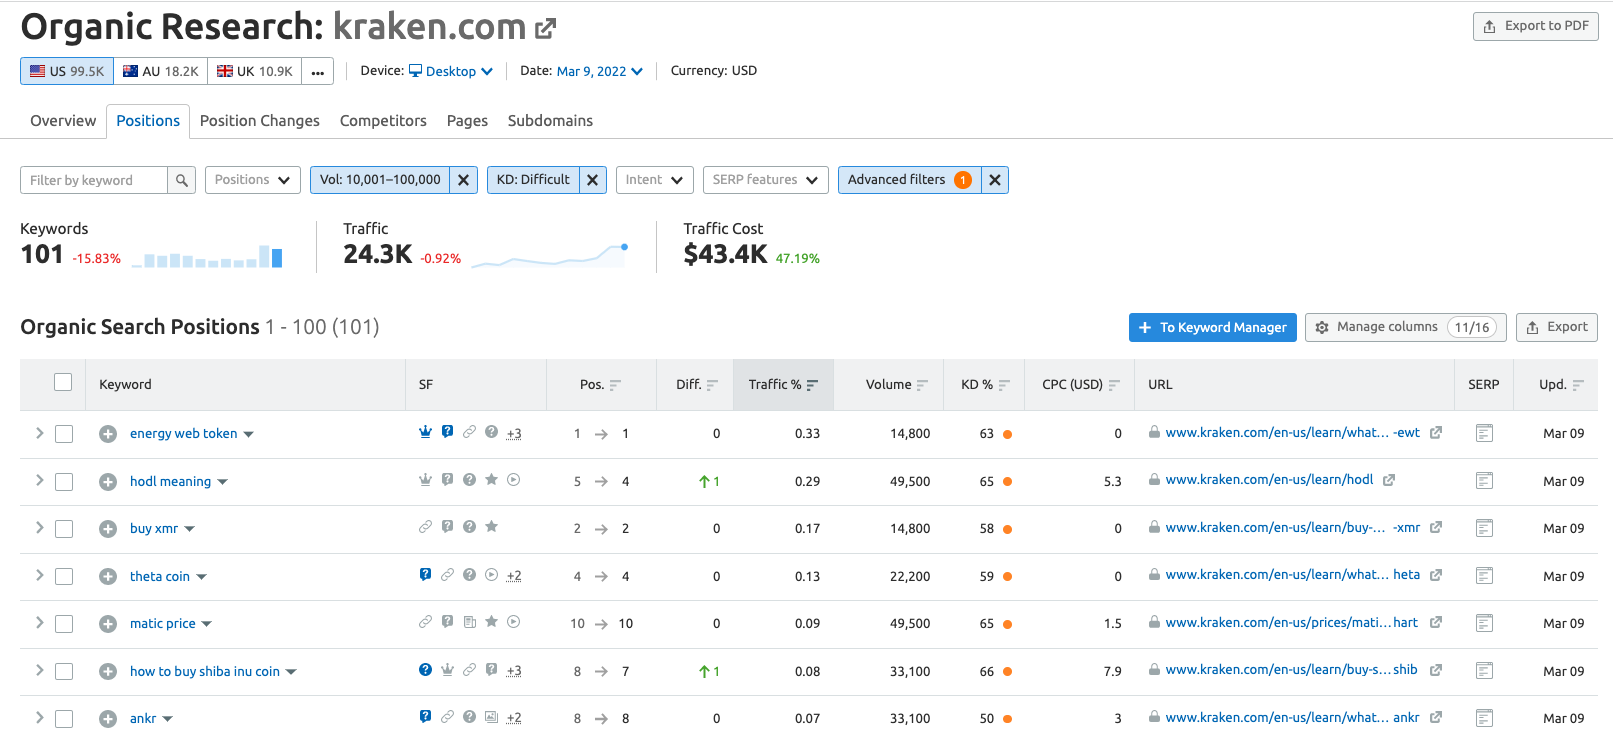Open matic price URL external link icon
The width and height of the screenshot is (1613, 741).
pyautogui.click(x=1436, y=622)
